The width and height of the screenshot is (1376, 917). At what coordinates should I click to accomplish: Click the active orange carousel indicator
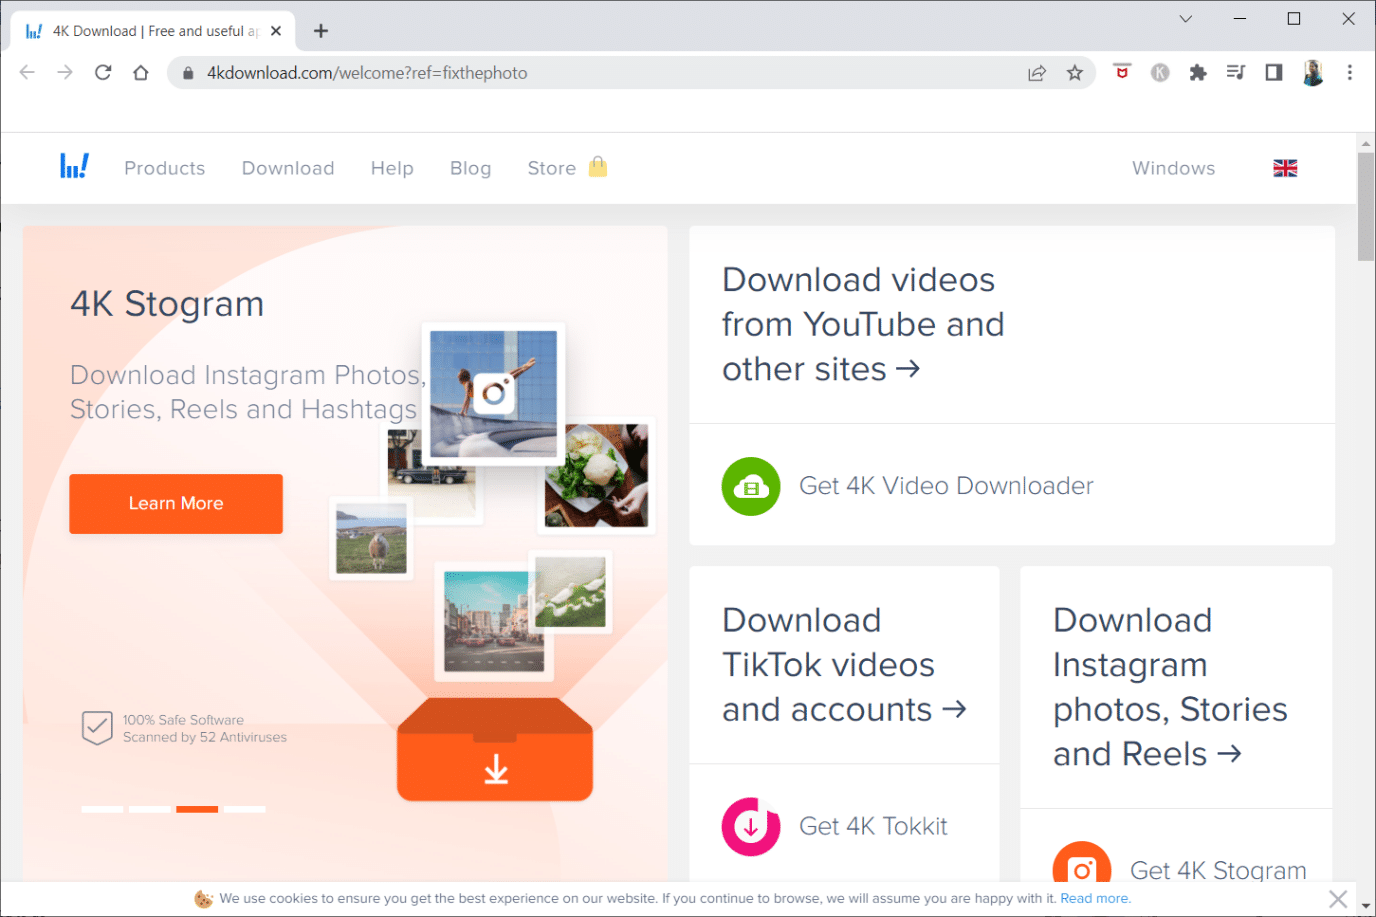coord(197,809)
